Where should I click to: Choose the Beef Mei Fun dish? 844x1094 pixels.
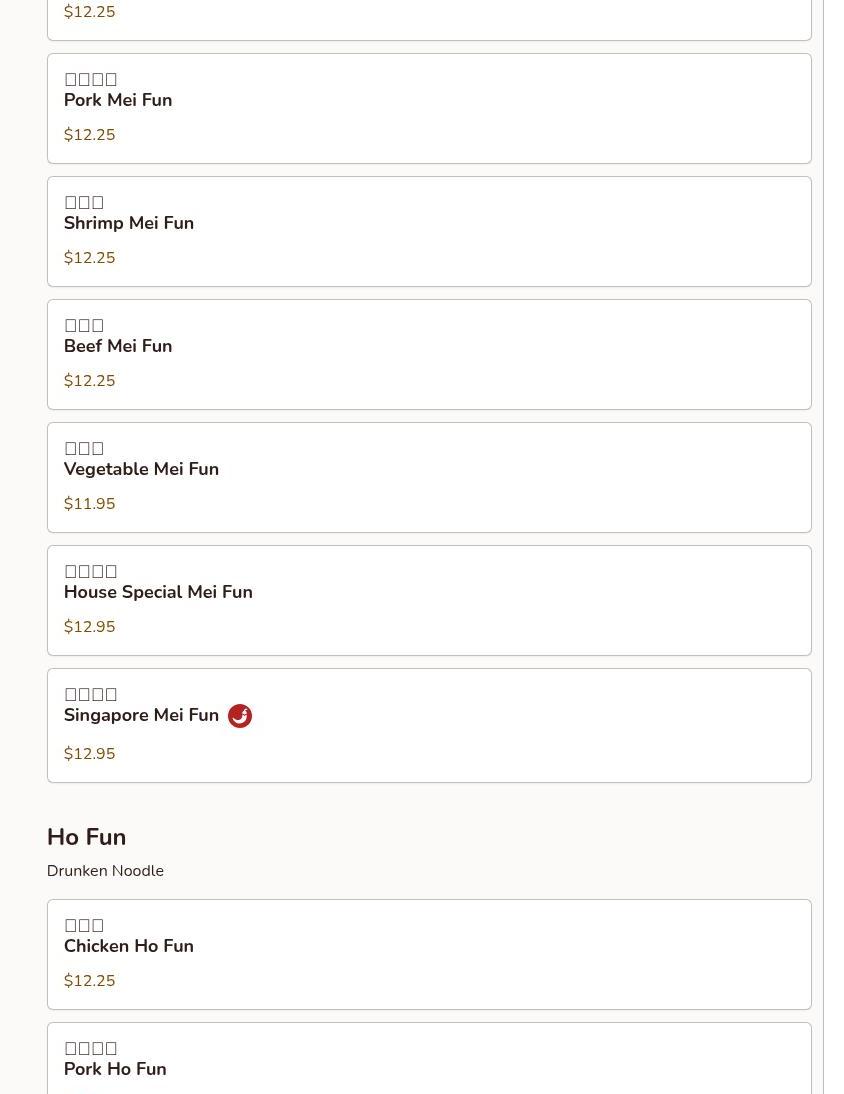pyautogui.click(x=118, y=346)
